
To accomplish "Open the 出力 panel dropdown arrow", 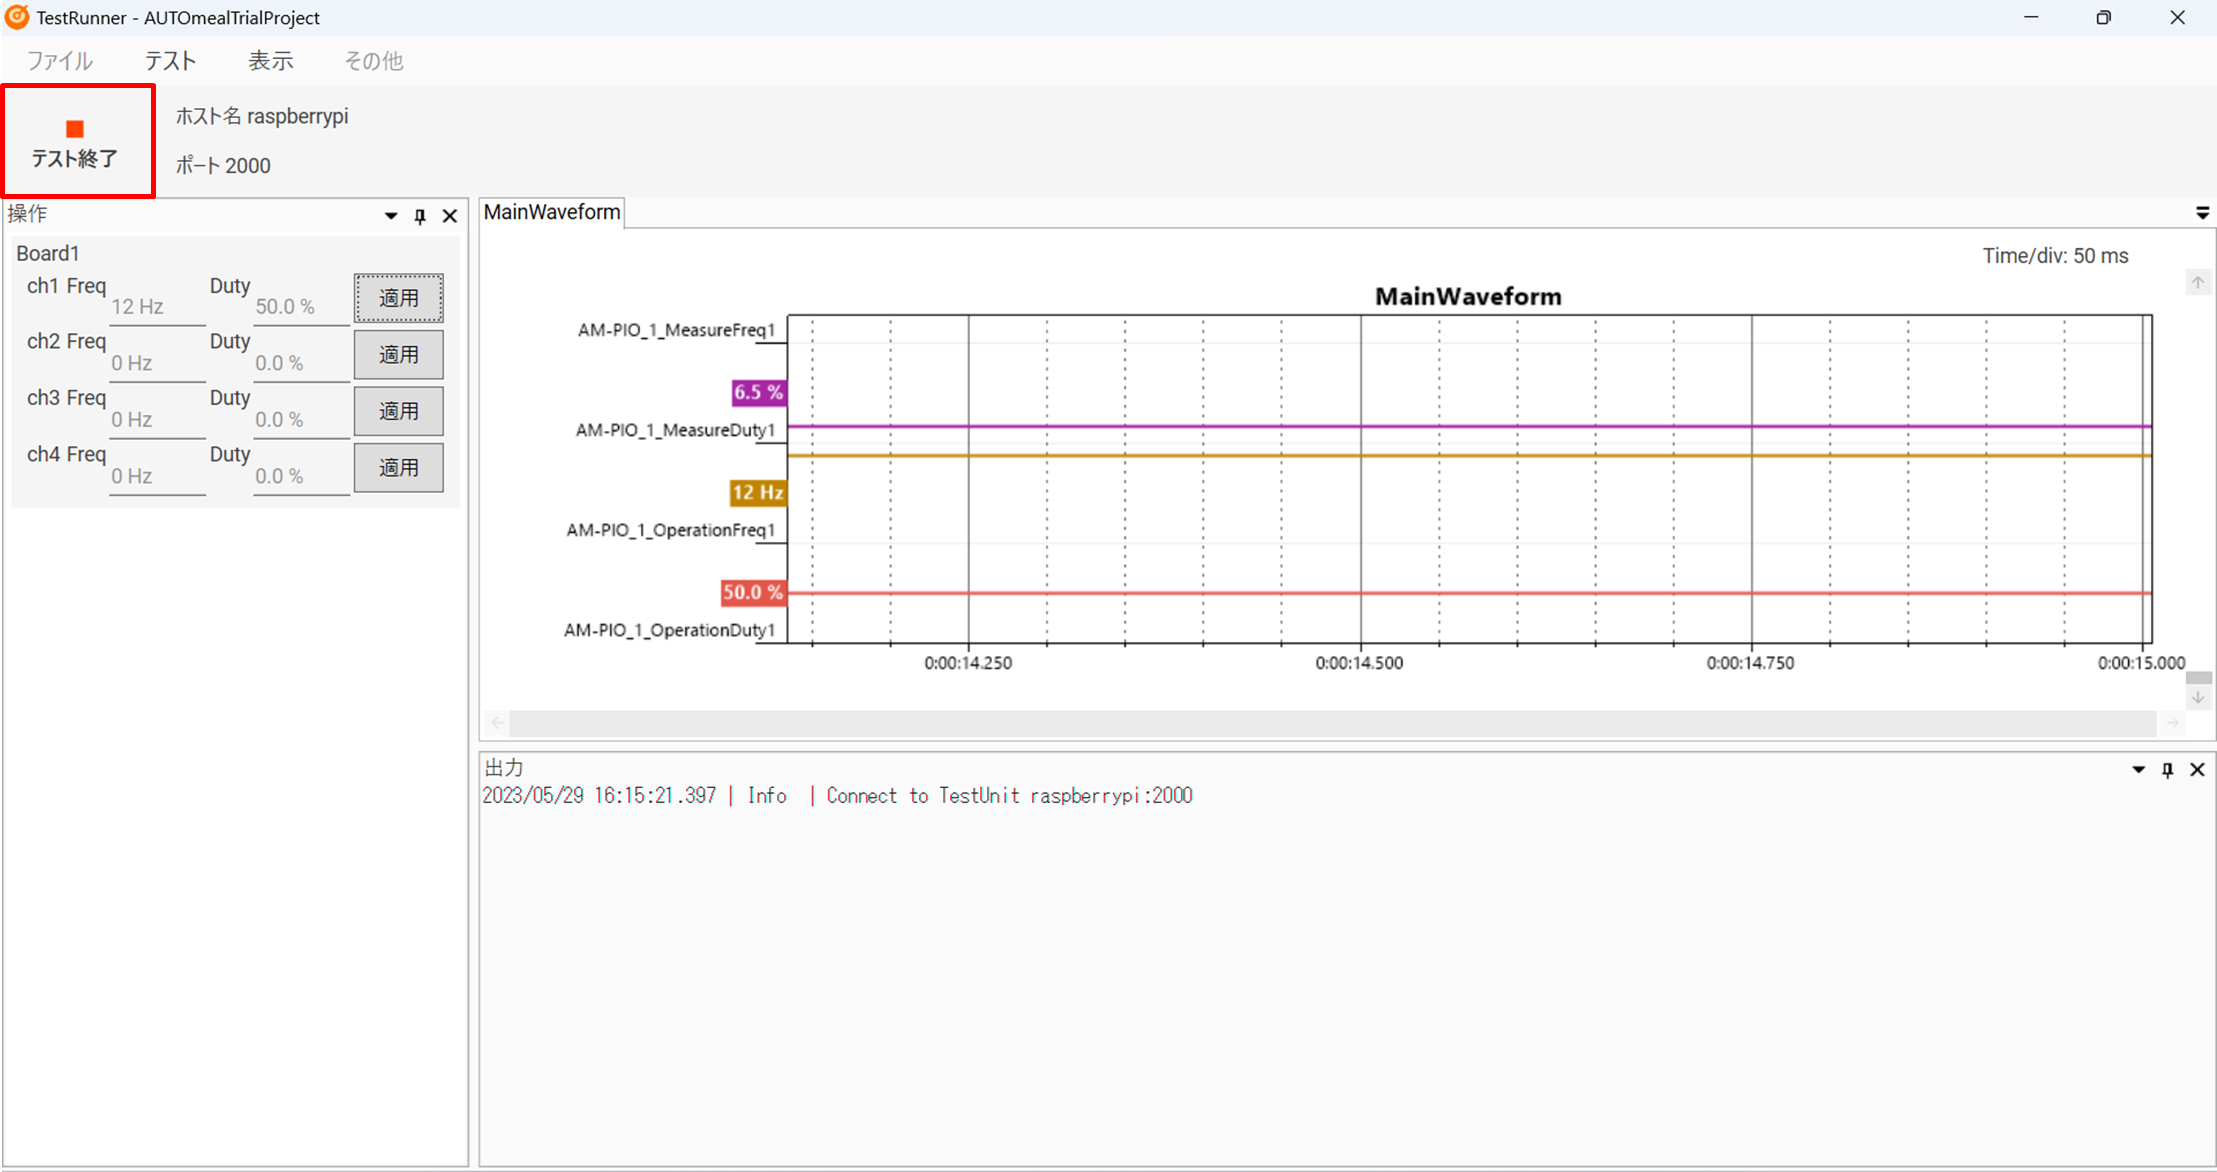I will point(2138,770).
